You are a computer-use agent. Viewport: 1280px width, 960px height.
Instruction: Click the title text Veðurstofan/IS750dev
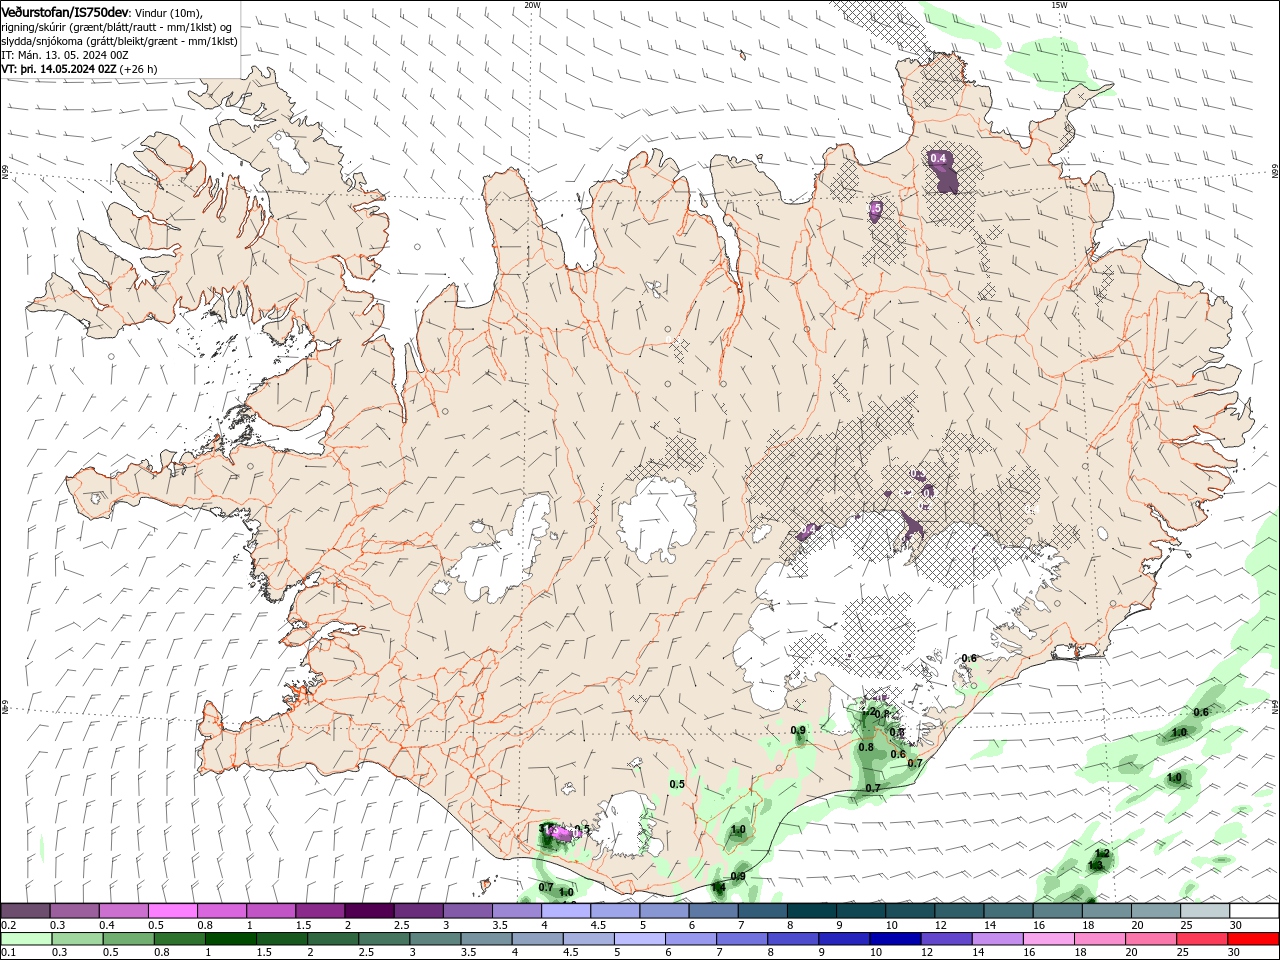tap(65, 12)
